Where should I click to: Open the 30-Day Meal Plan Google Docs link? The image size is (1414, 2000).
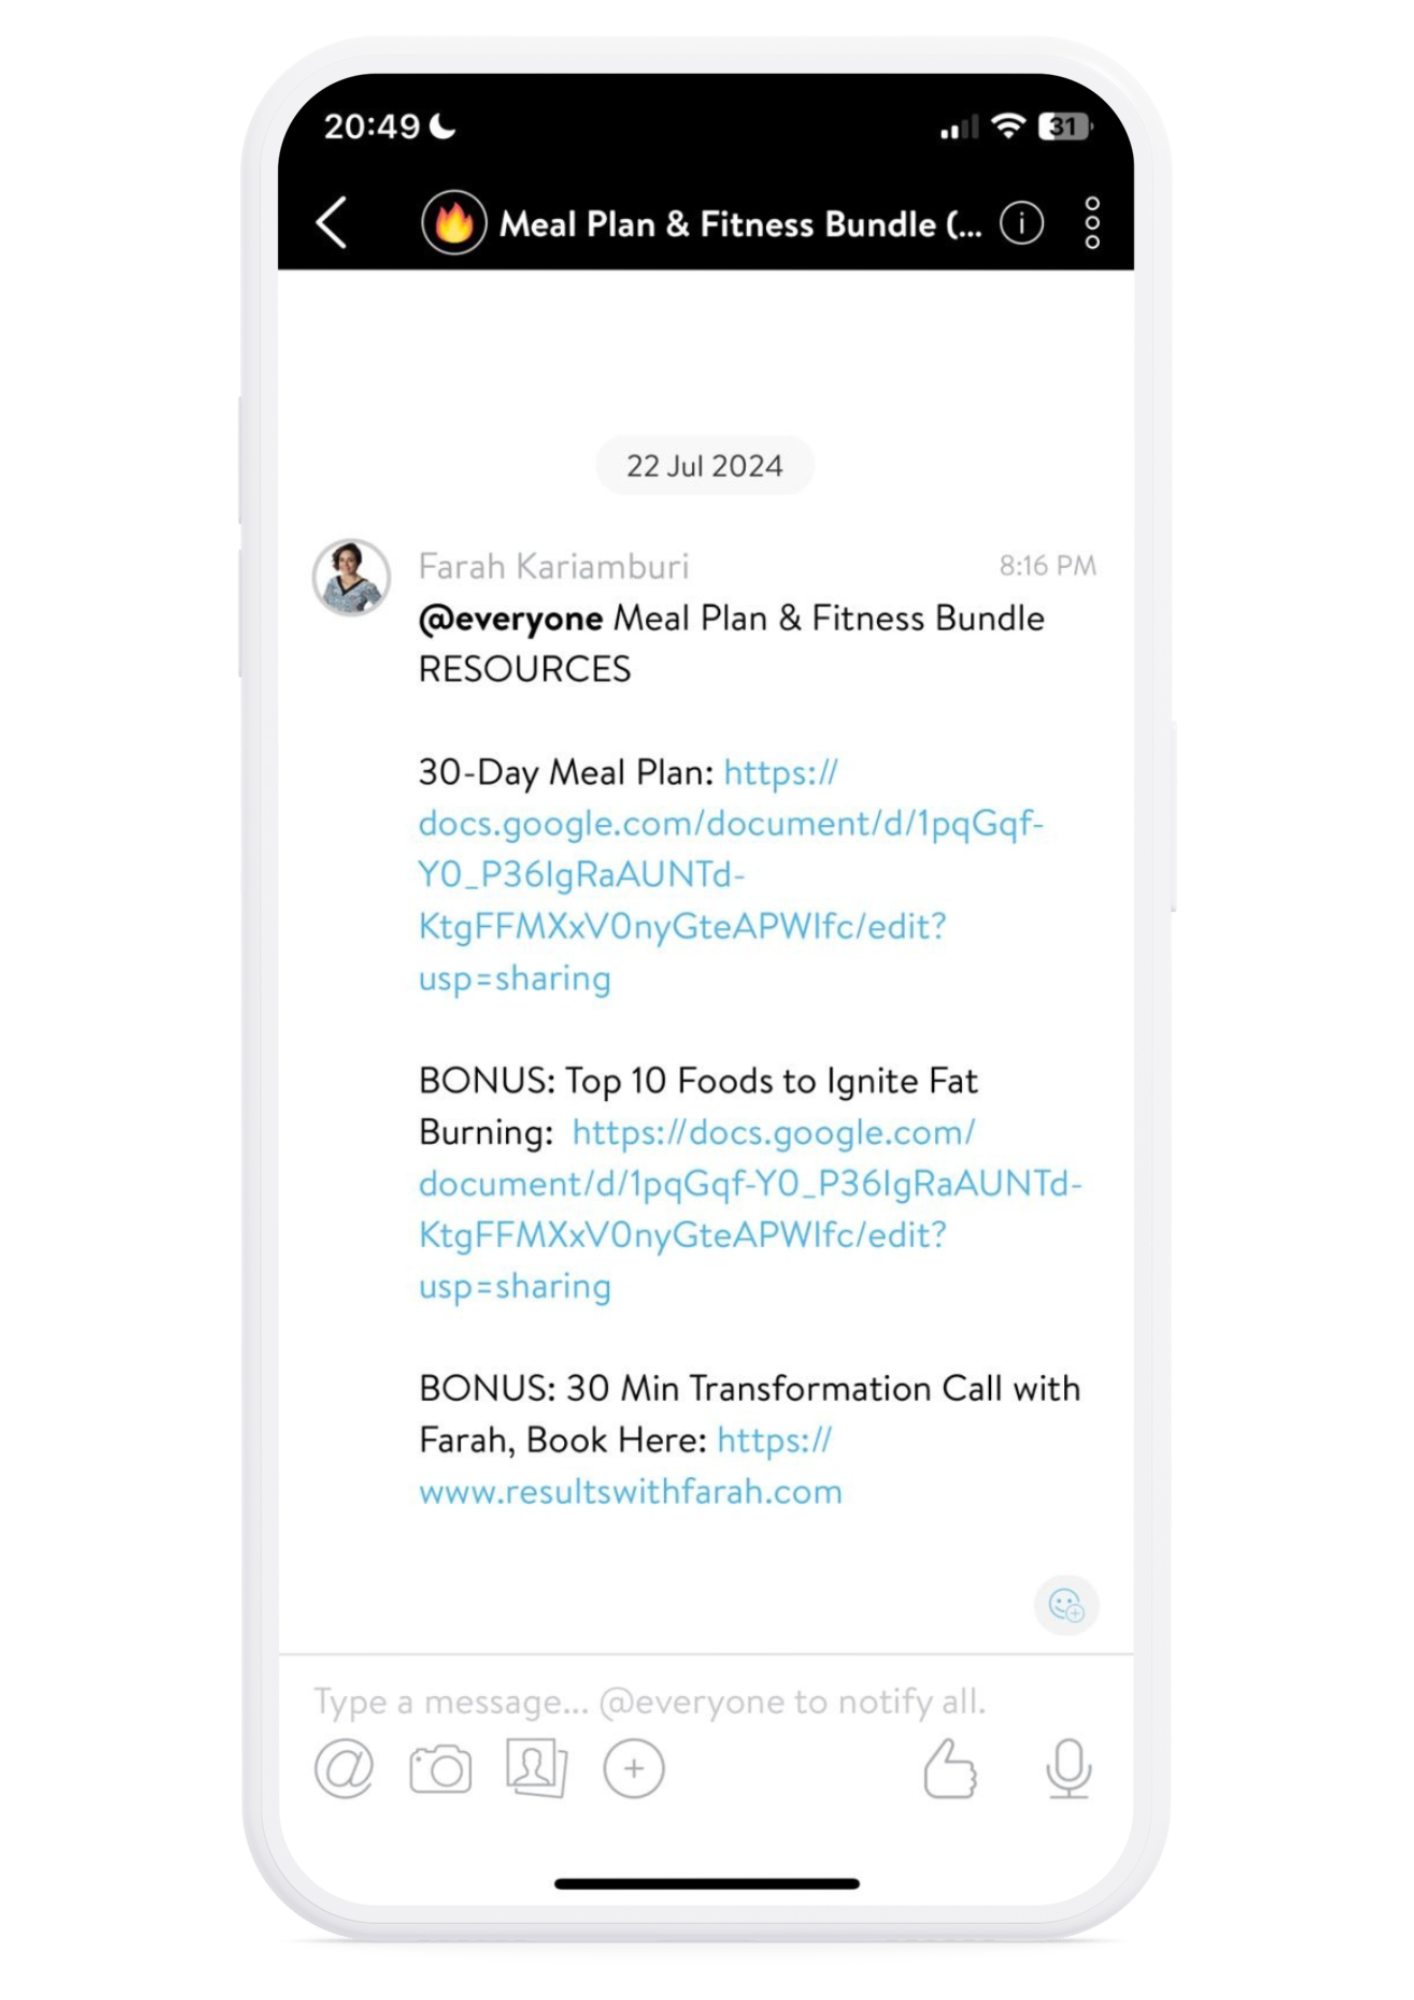pos(730,875)
